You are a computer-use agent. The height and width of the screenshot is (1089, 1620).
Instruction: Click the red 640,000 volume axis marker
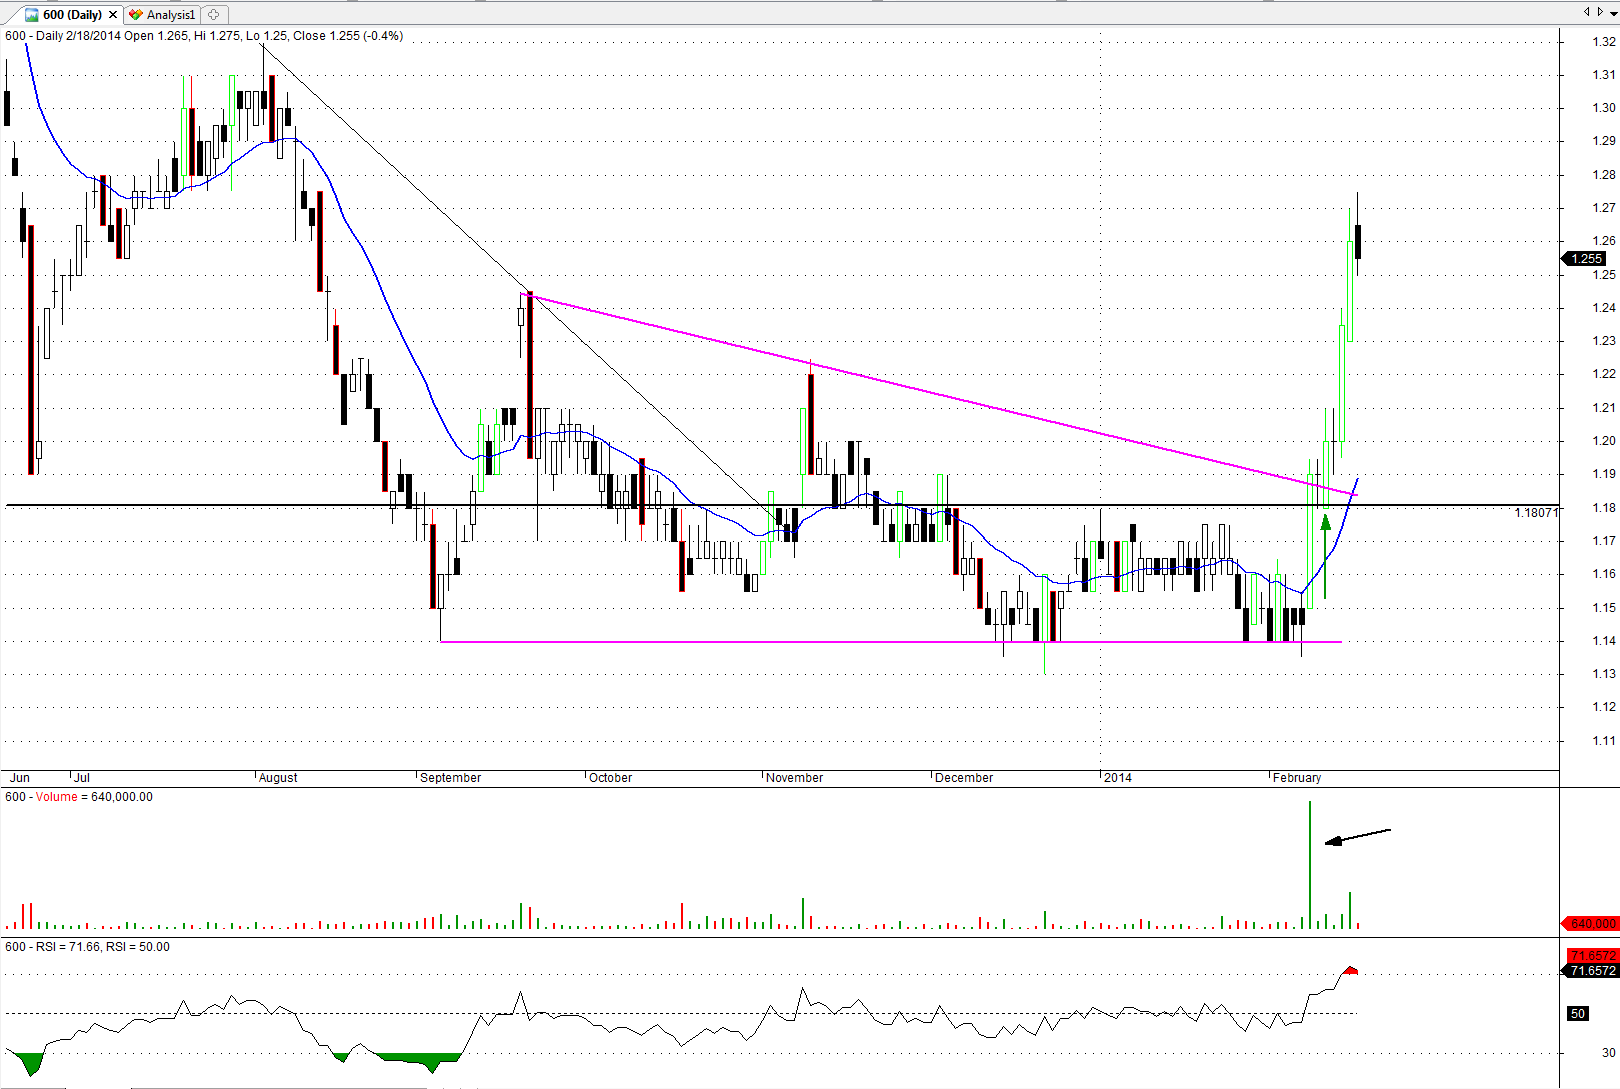click(x=1591, y=923)
